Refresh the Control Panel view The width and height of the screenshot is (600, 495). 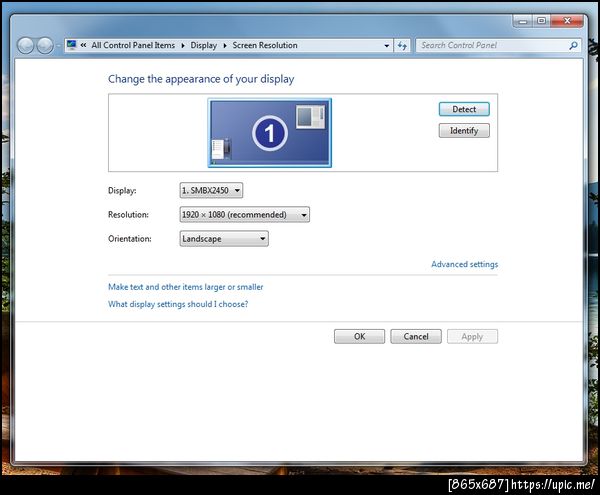click(402, 46)
